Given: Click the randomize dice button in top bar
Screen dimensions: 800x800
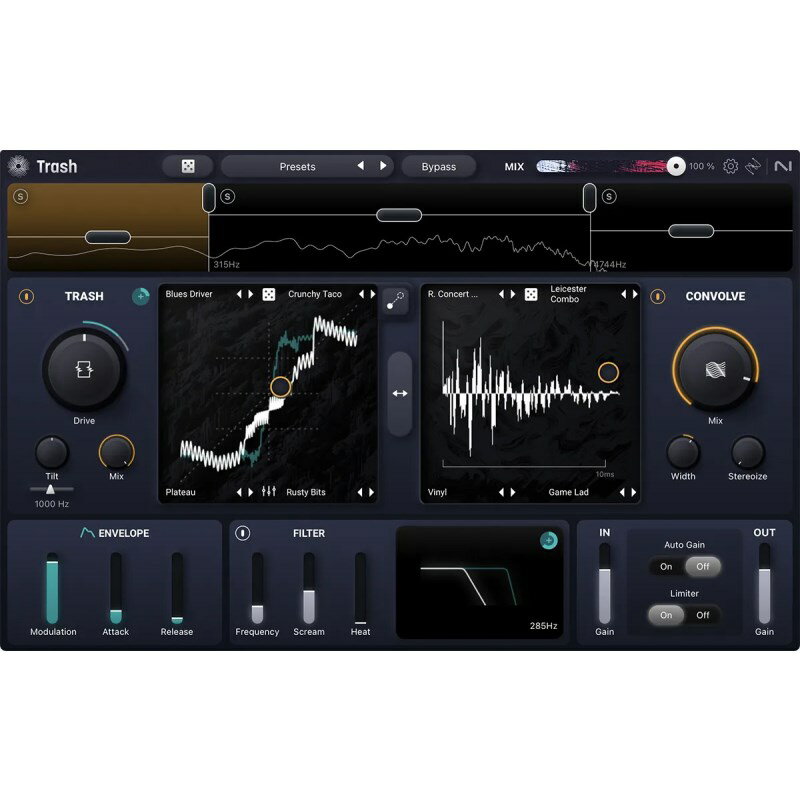Looking at the screenshot, I should (188, 167).
